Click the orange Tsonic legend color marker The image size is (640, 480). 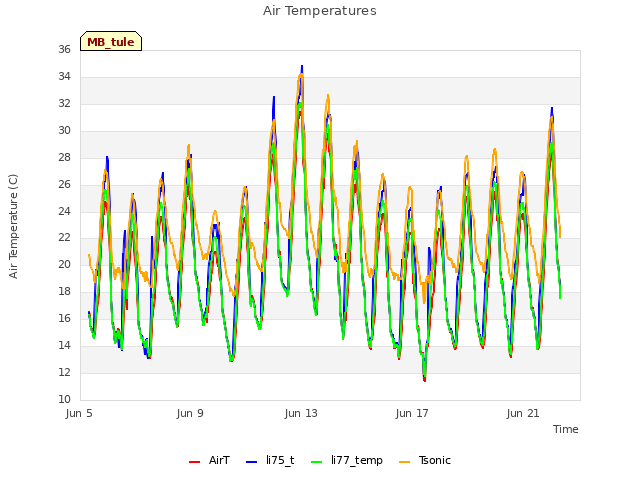(404, 462)
